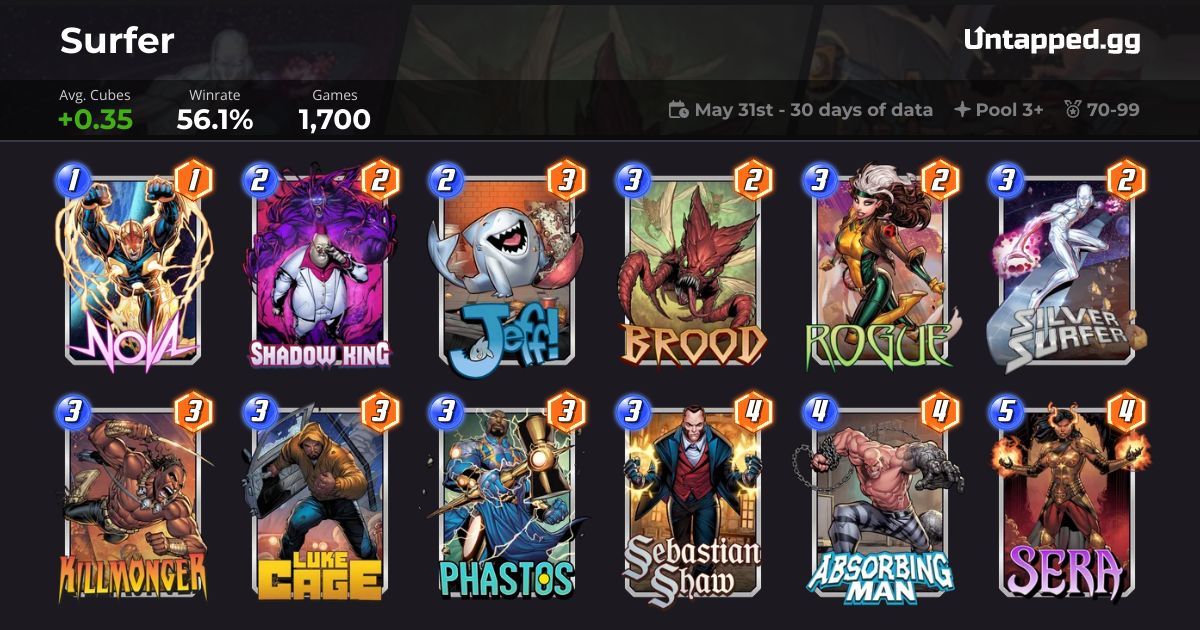This screenshot has height=630, width=1200.
Task: Click the rank medal icon beside 70-99
Action: [x=1073, y=110]
